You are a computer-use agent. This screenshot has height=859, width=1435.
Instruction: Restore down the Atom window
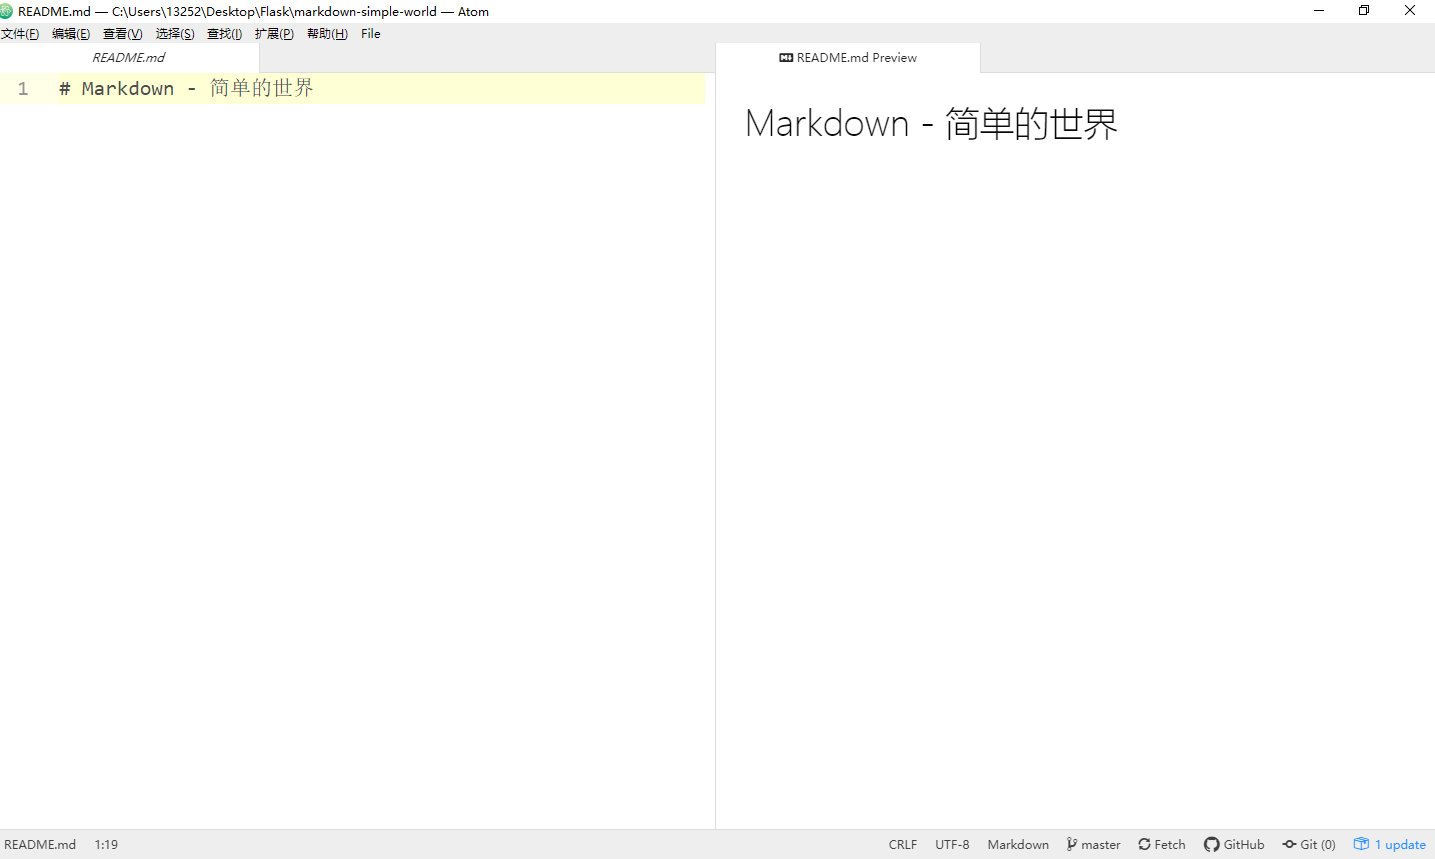click(1364, 11)
